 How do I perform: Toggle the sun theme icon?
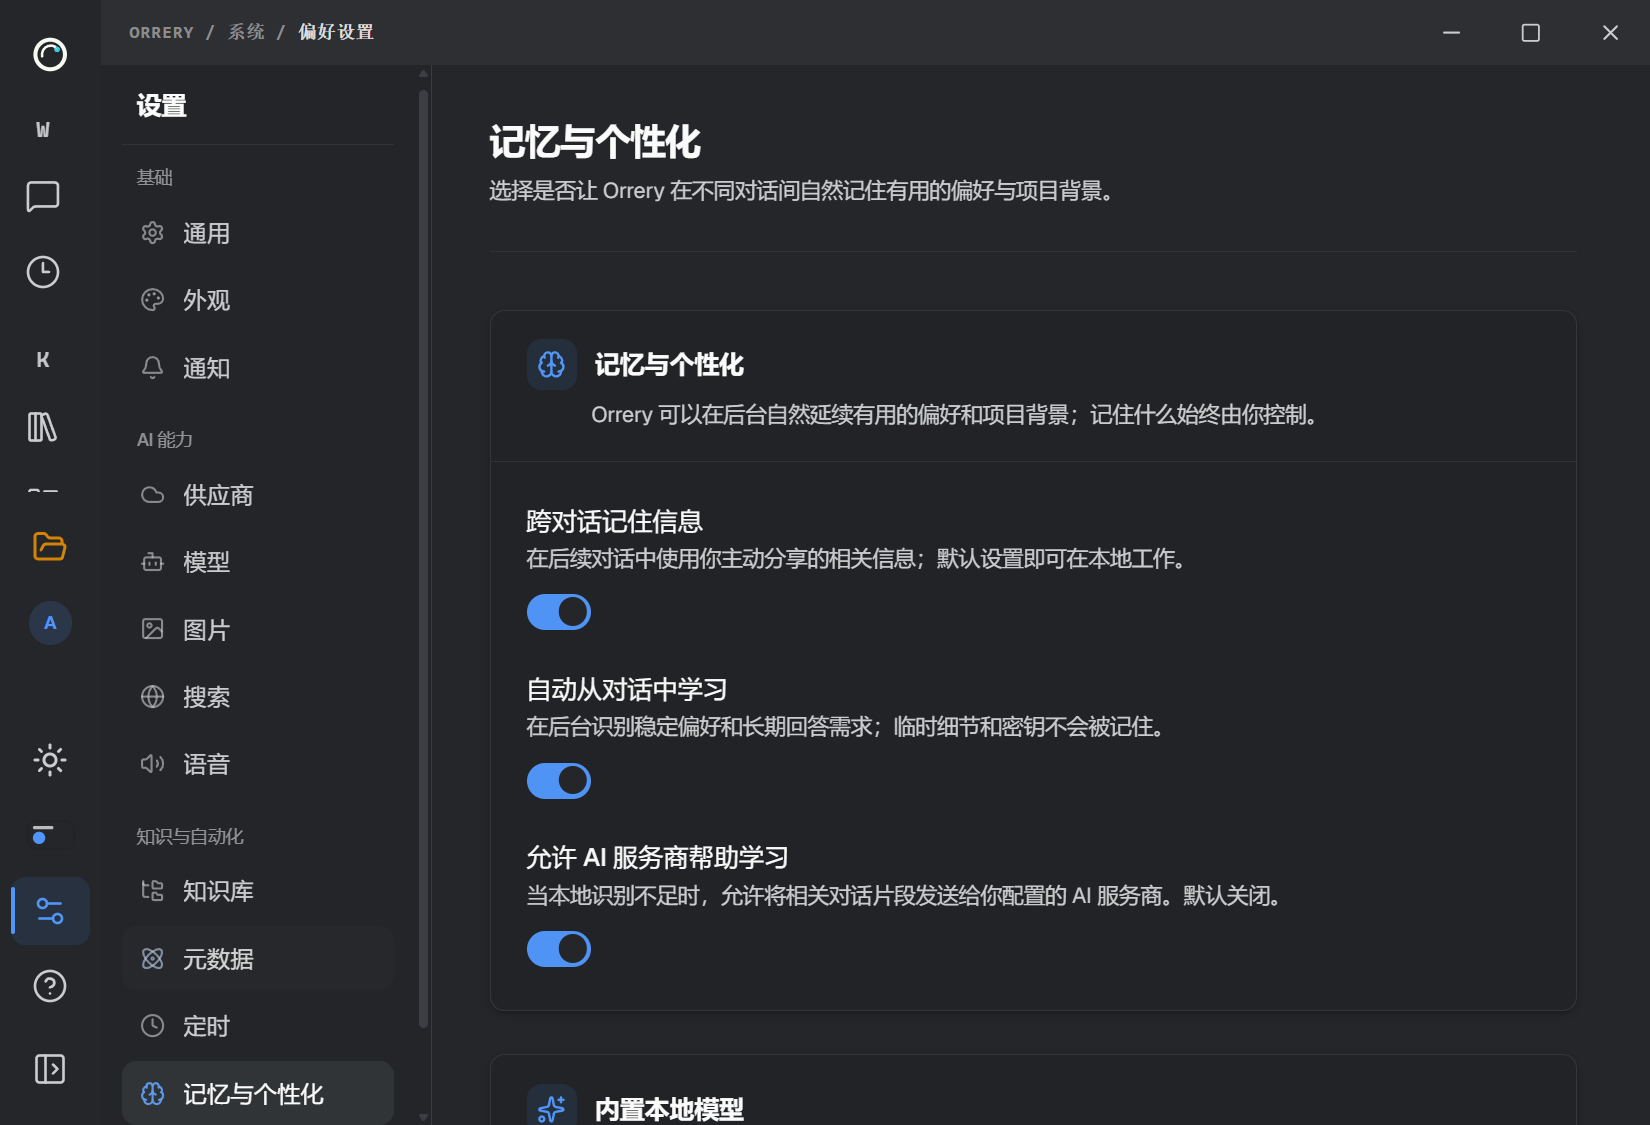coord(50,760)
